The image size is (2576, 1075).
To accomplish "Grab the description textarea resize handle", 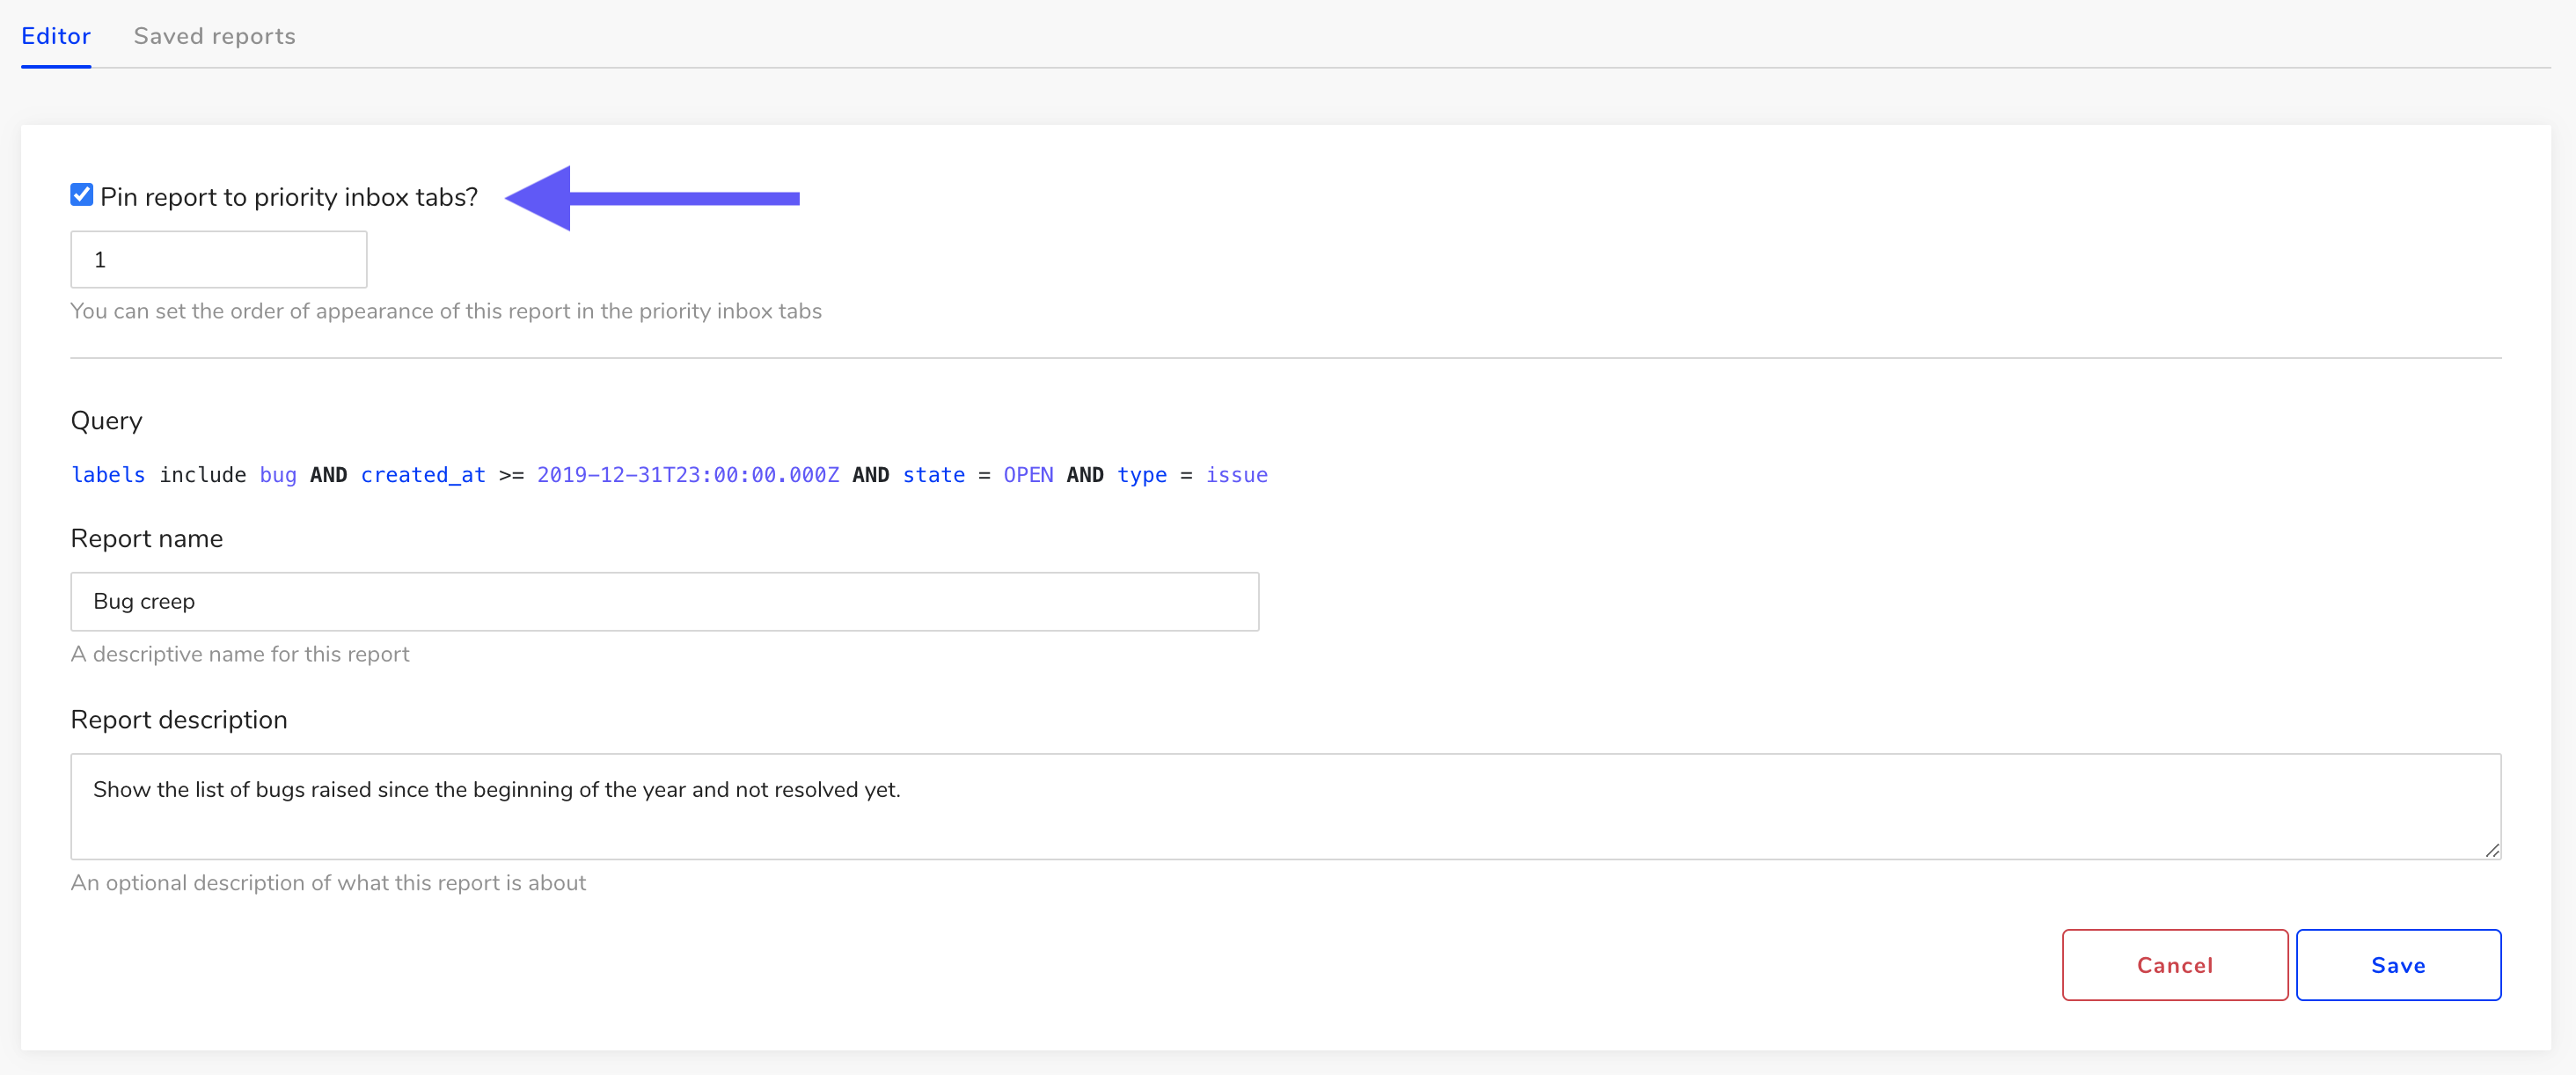I will click(2492, 850).
